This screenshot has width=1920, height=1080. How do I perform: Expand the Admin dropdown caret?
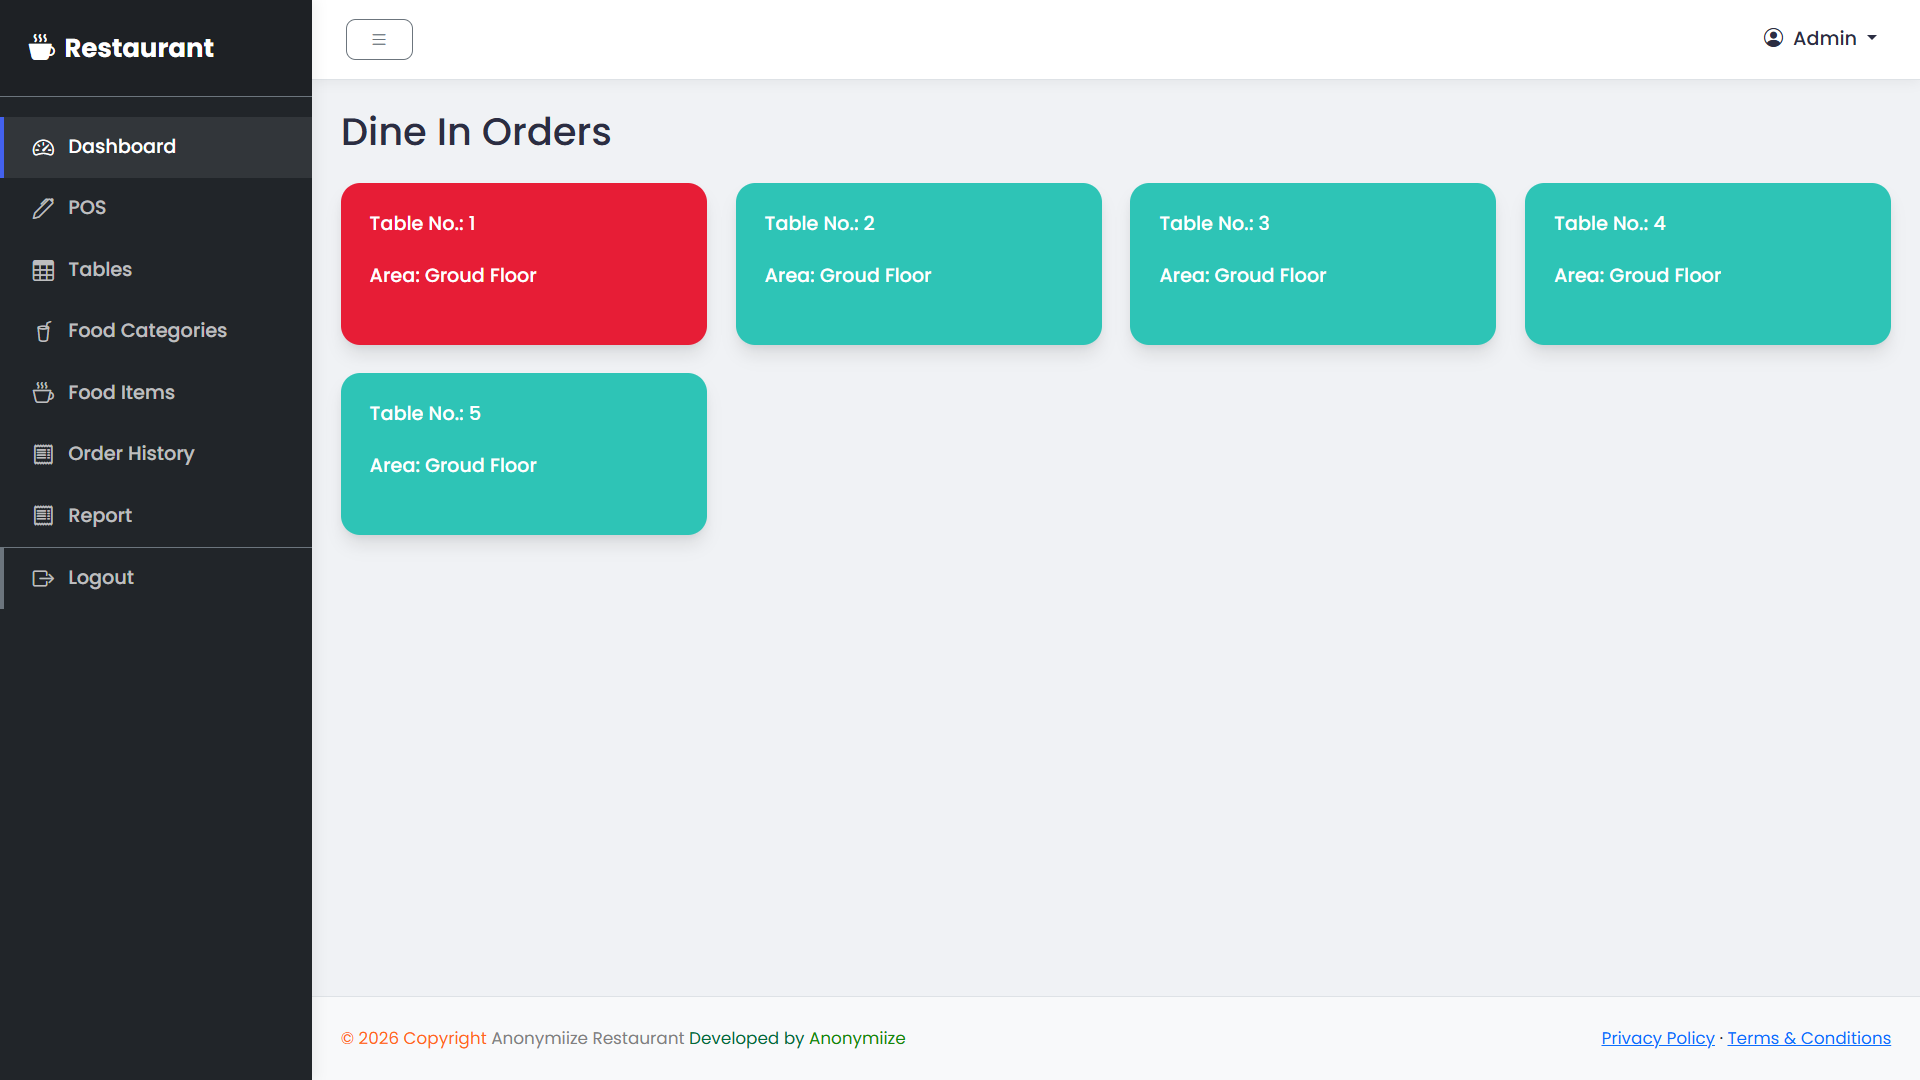[1872, 38]
